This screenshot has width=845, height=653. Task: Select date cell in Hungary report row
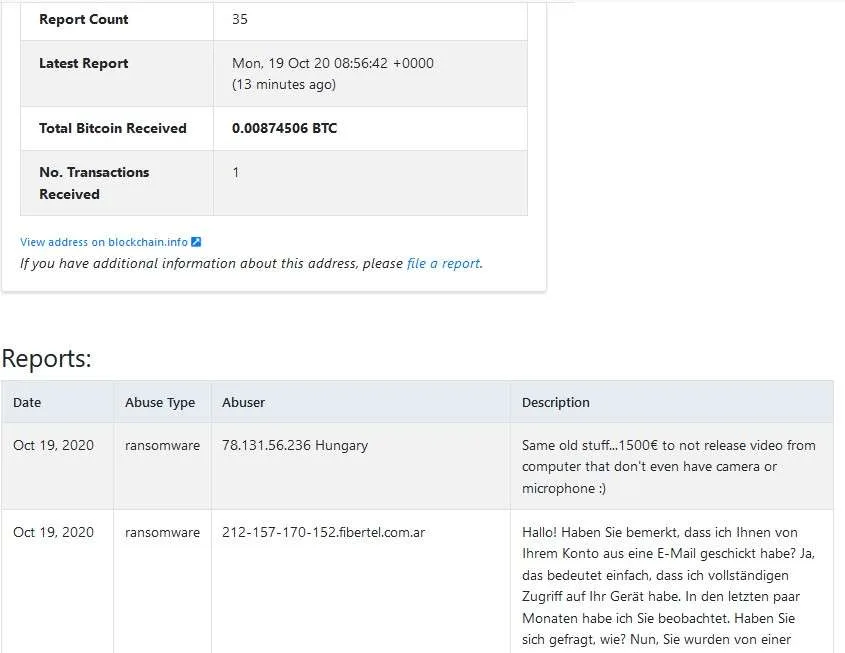coord(53,446)
